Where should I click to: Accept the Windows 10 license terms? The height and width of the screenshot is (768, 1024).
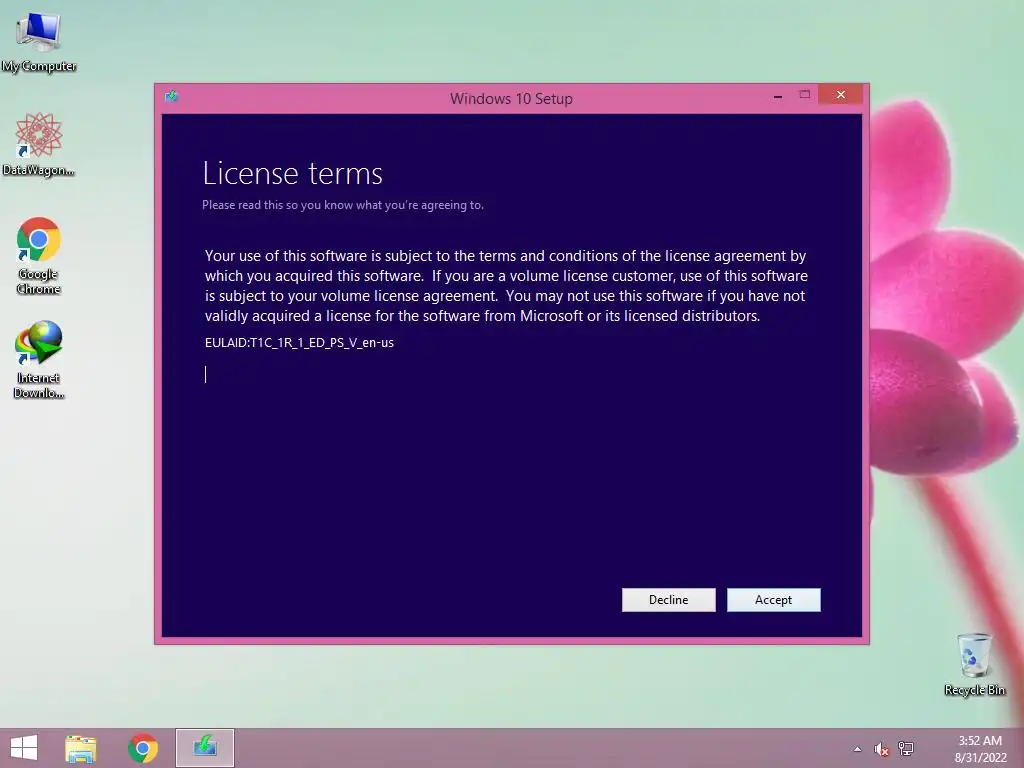pos(773,600)
